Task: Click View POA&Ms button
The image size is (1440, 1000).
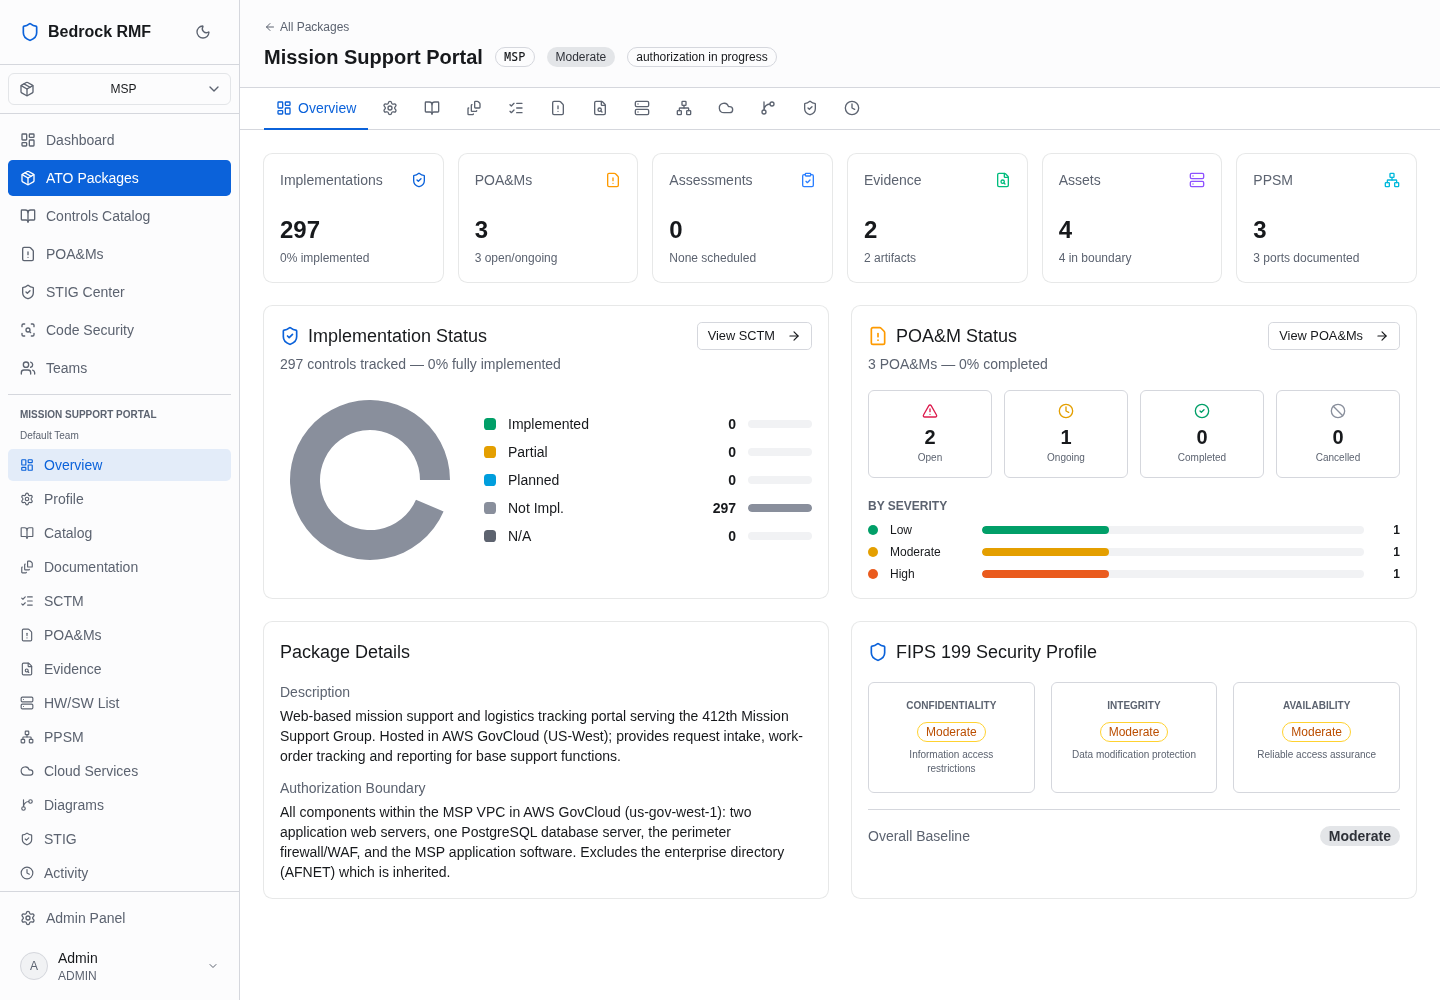Action: 1334,336
